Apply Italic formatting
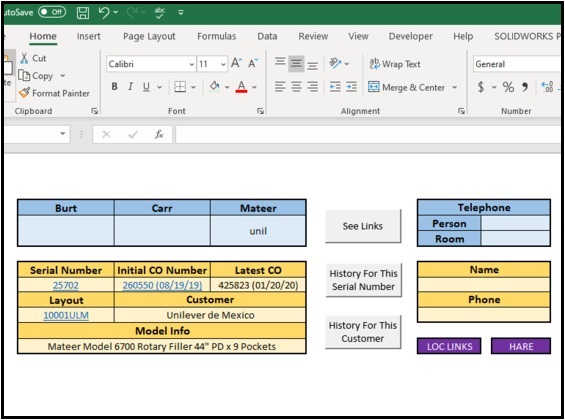Viewport: 565px width, 420px height. [130, 86]
